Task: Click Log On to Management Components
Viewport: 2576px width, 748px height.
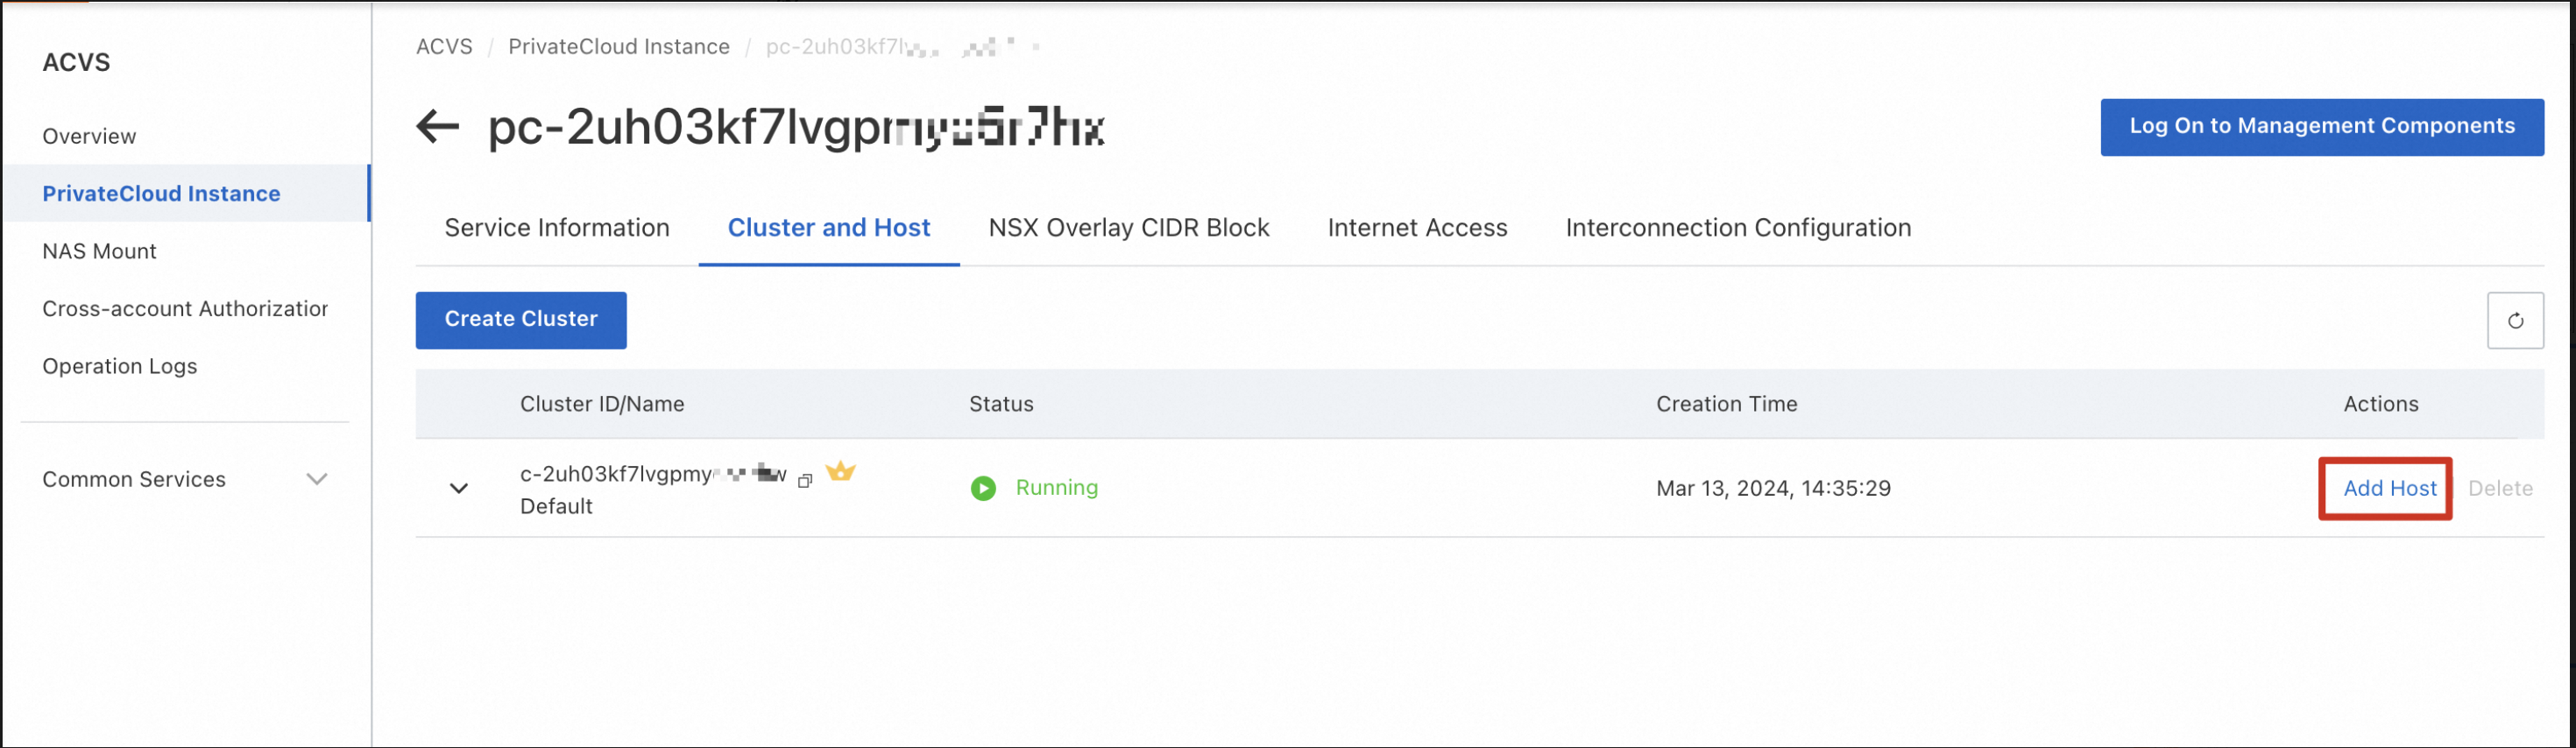Action: coord(2321,127)
